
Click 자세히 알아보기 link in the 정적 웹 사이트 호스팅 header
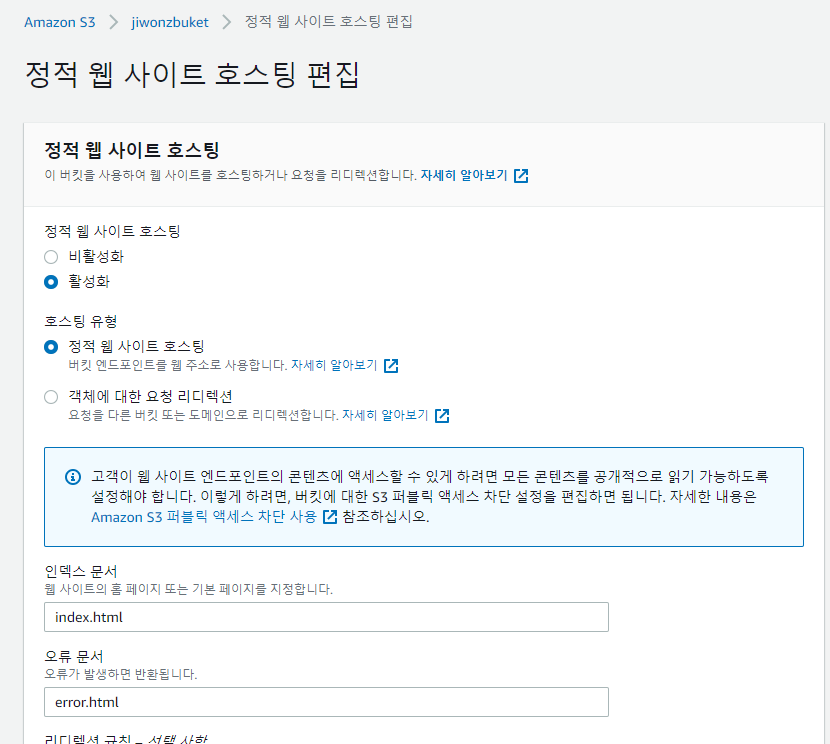[464, 175]
